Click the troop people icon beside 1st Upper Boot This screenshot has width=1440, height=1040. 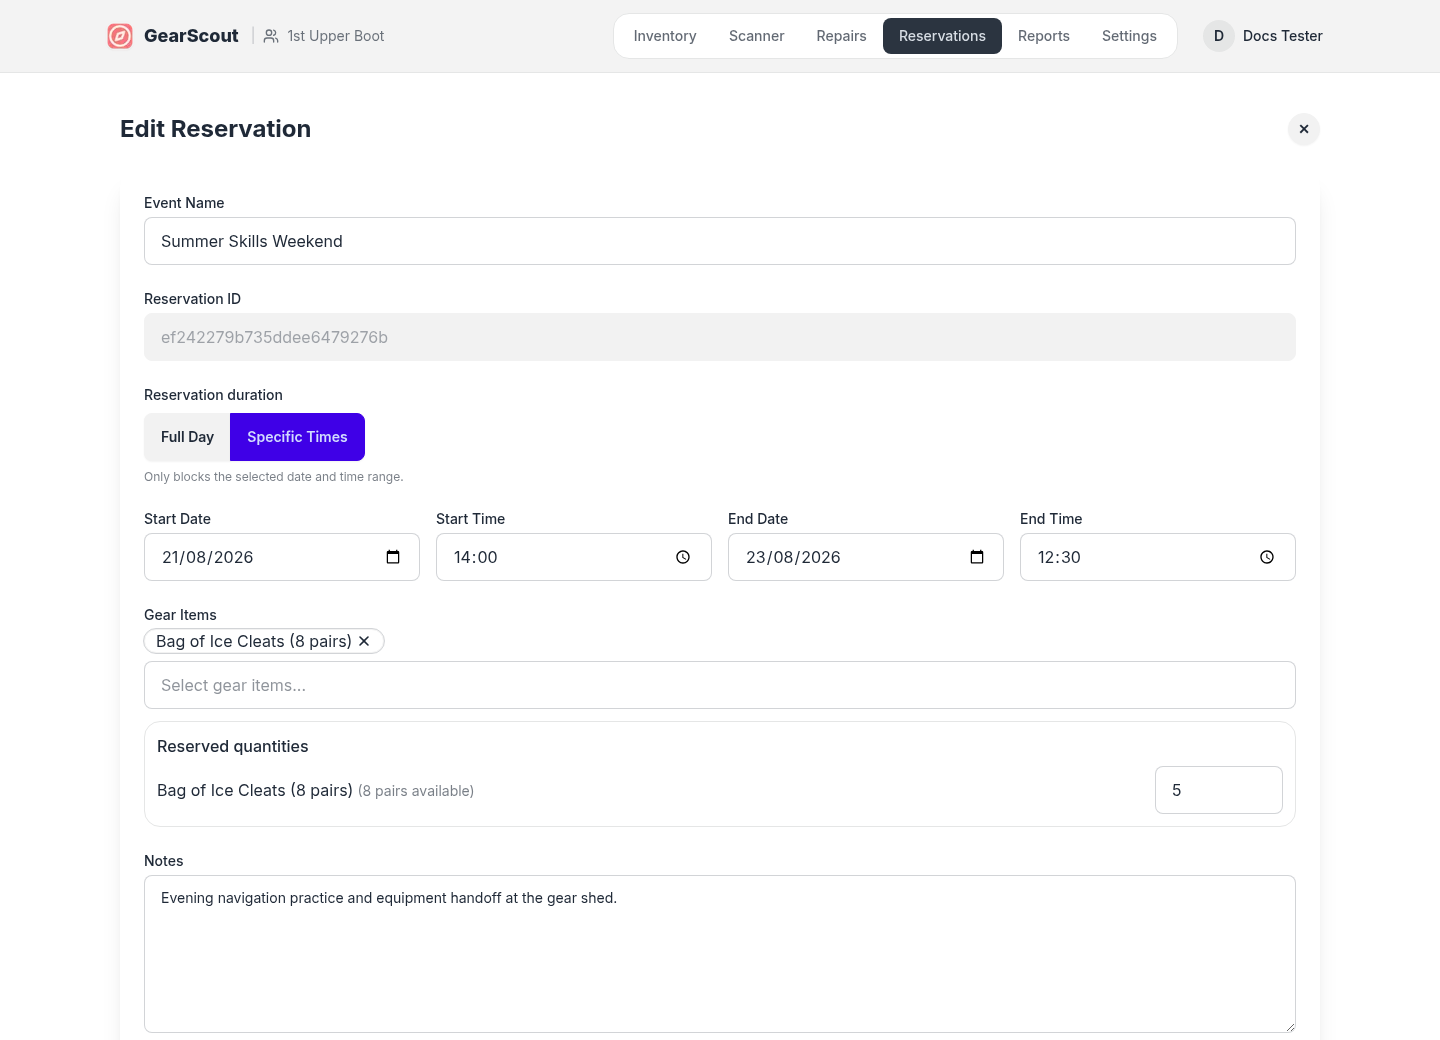tap(271, 36)
